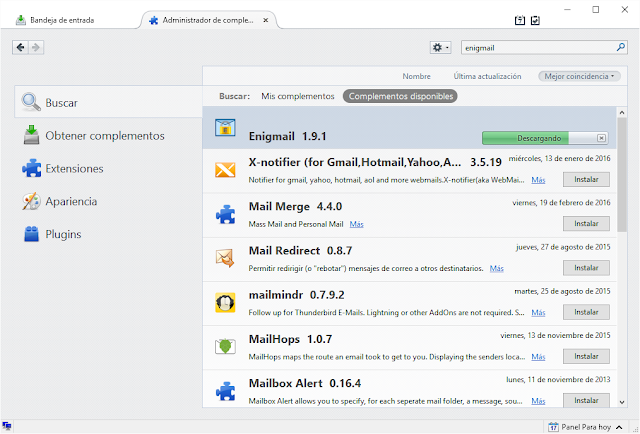This screenshot has height=434, width=640.
Task: Open the tasks tab icon in title bar
Action: 535,20
